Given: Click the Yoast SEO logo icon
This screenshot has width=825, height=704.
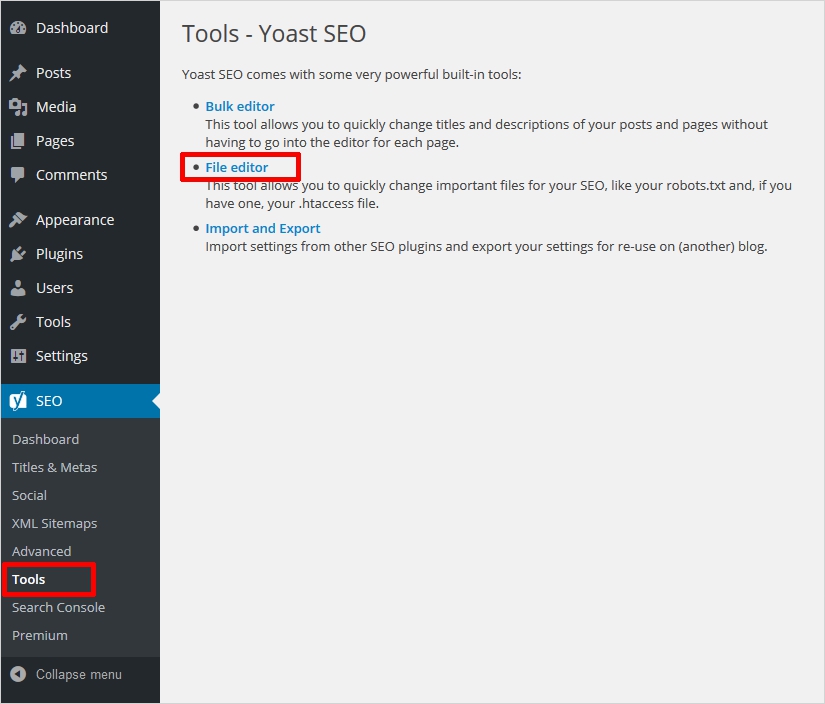Looking at the screenshot, I should [x=18, y=401].
